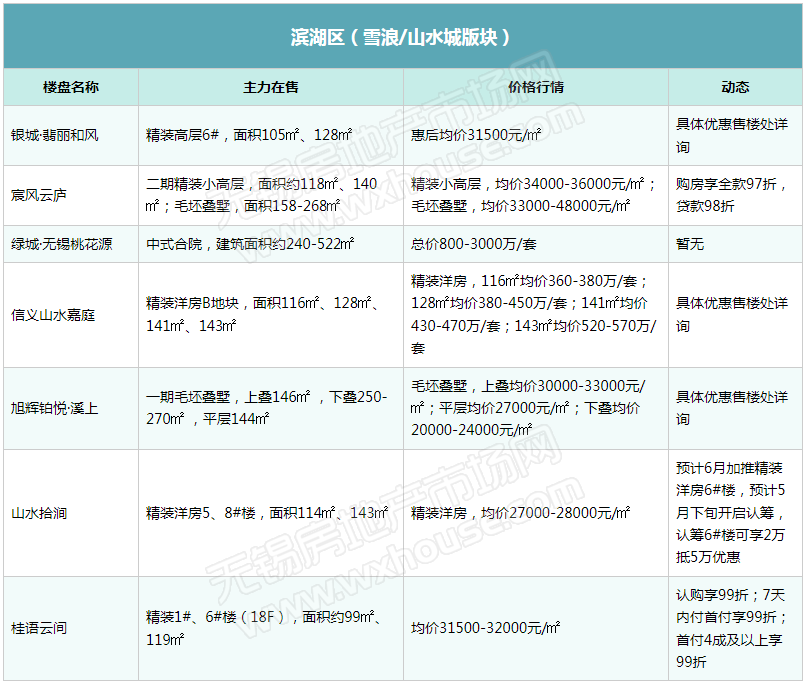
Task: Select the 主力在售 column header
Action: pyautogui.click(x=270, y=87)
